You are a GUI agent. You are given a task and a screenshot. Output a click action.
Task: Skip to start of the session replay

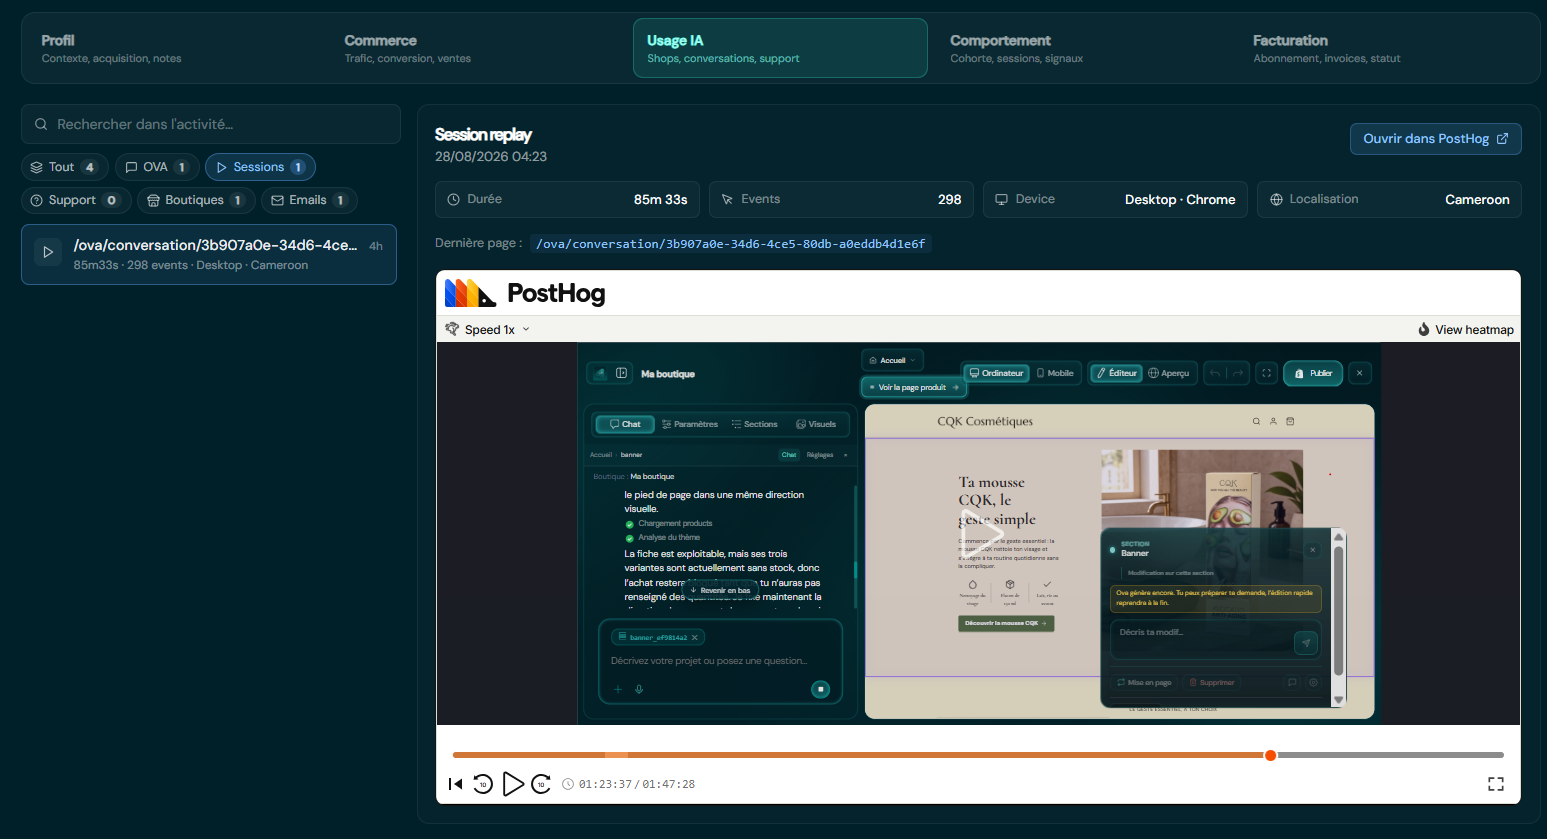click(x=455, y=784)
